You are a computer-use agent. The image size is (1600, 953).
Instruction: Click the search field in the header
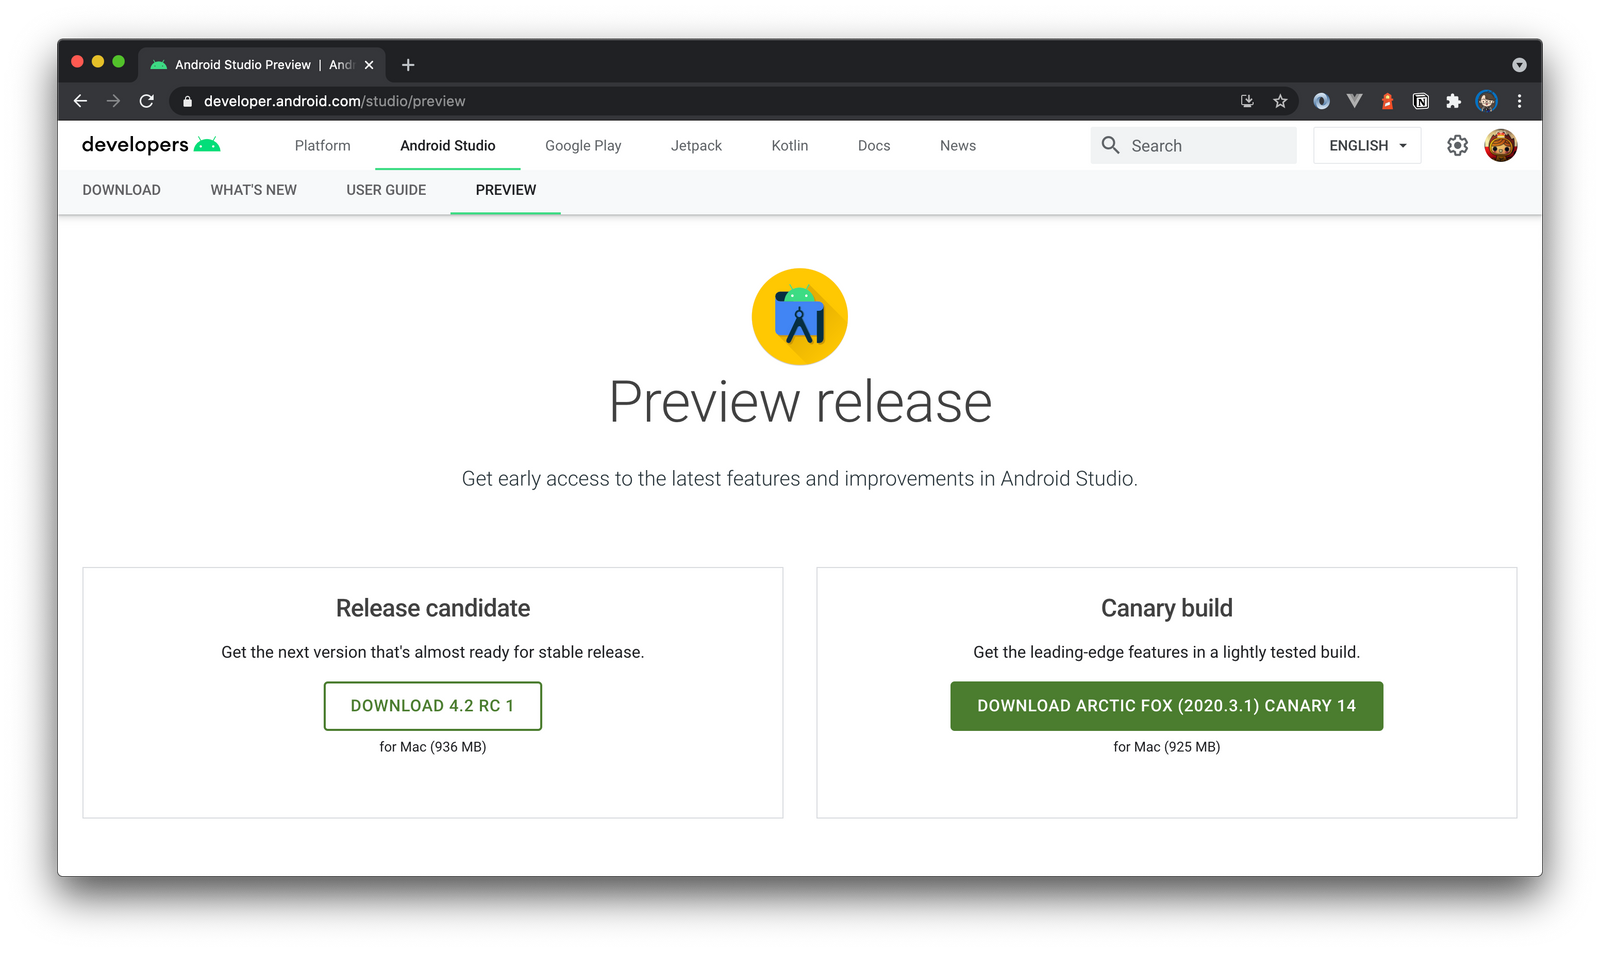point(1193,145)
